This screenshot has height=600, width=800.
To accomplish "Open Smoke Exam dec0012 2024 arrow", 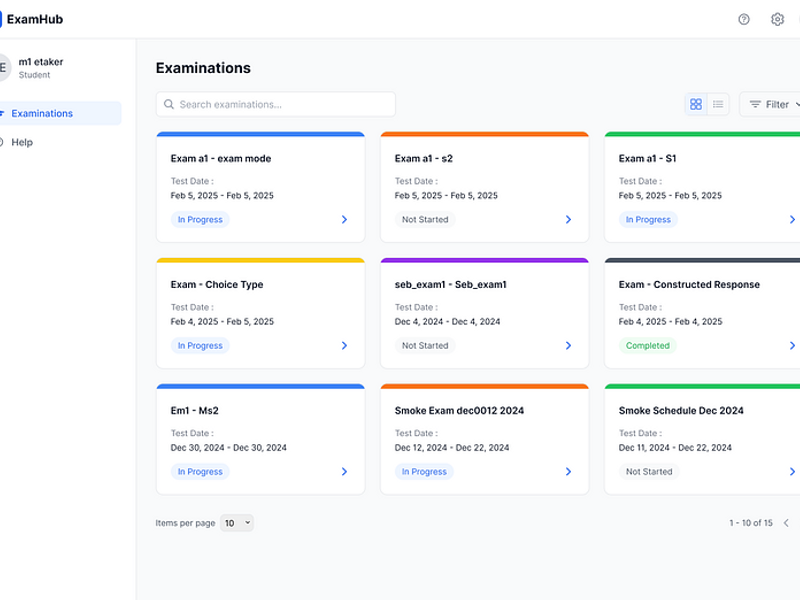I will [568, 471].
